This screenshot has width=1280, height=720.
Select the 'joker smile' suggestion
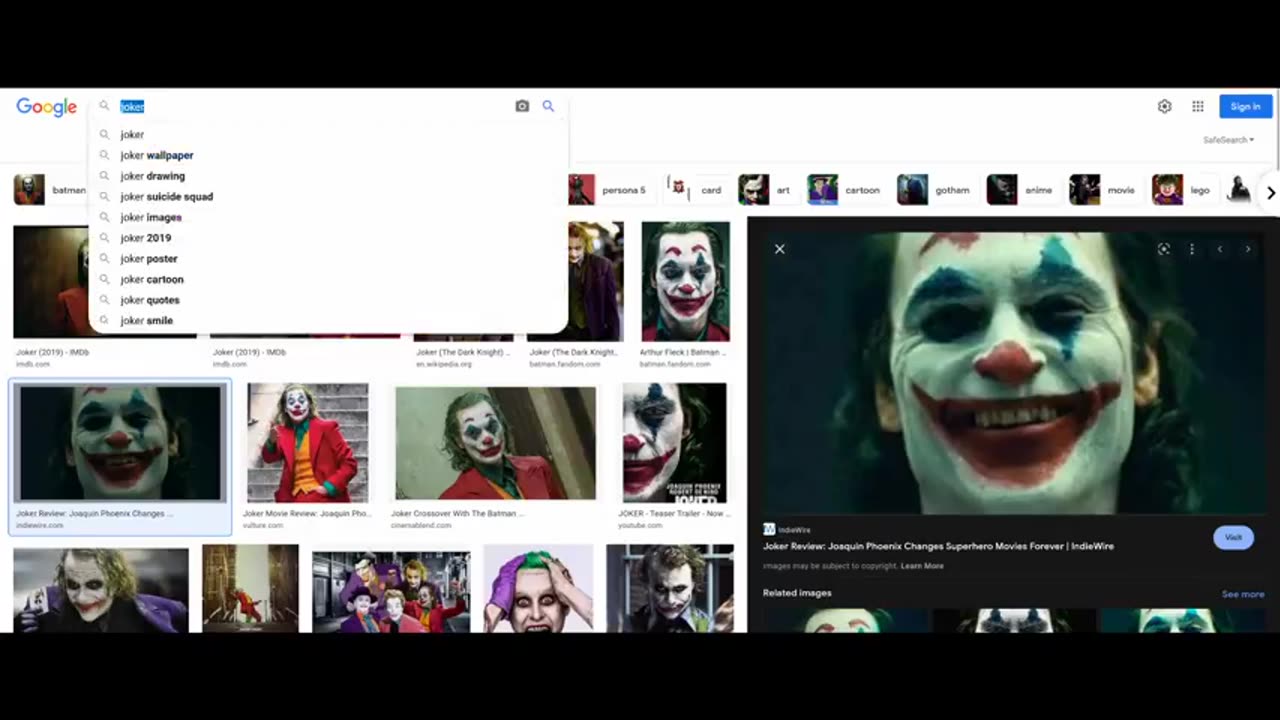click(x=328, y=321)
